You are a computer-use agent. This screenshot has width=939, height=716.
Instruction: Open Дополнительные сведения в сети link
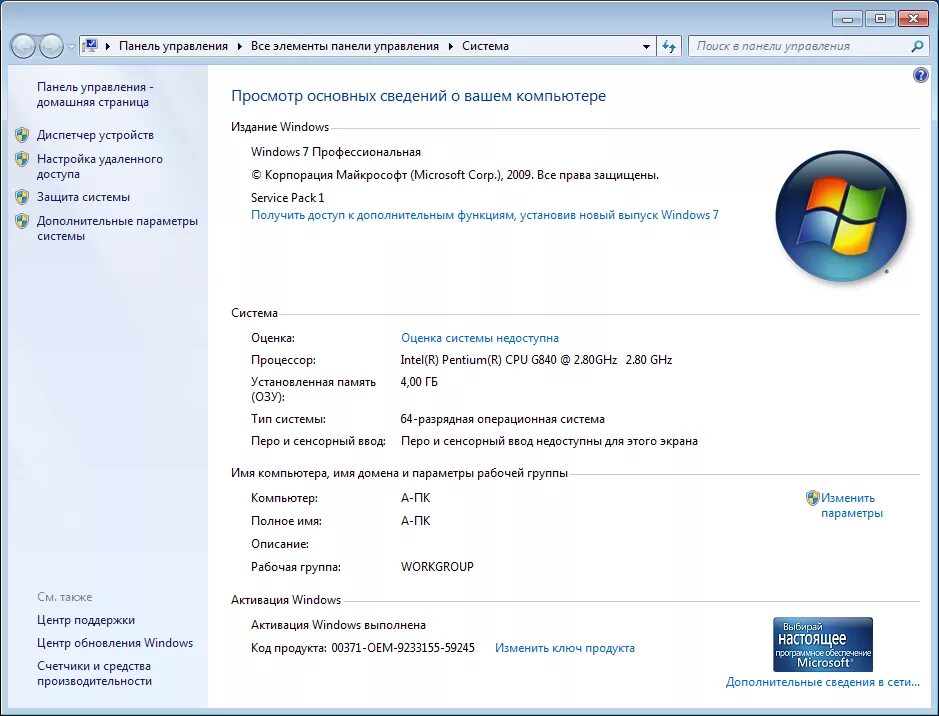point(823,682)
